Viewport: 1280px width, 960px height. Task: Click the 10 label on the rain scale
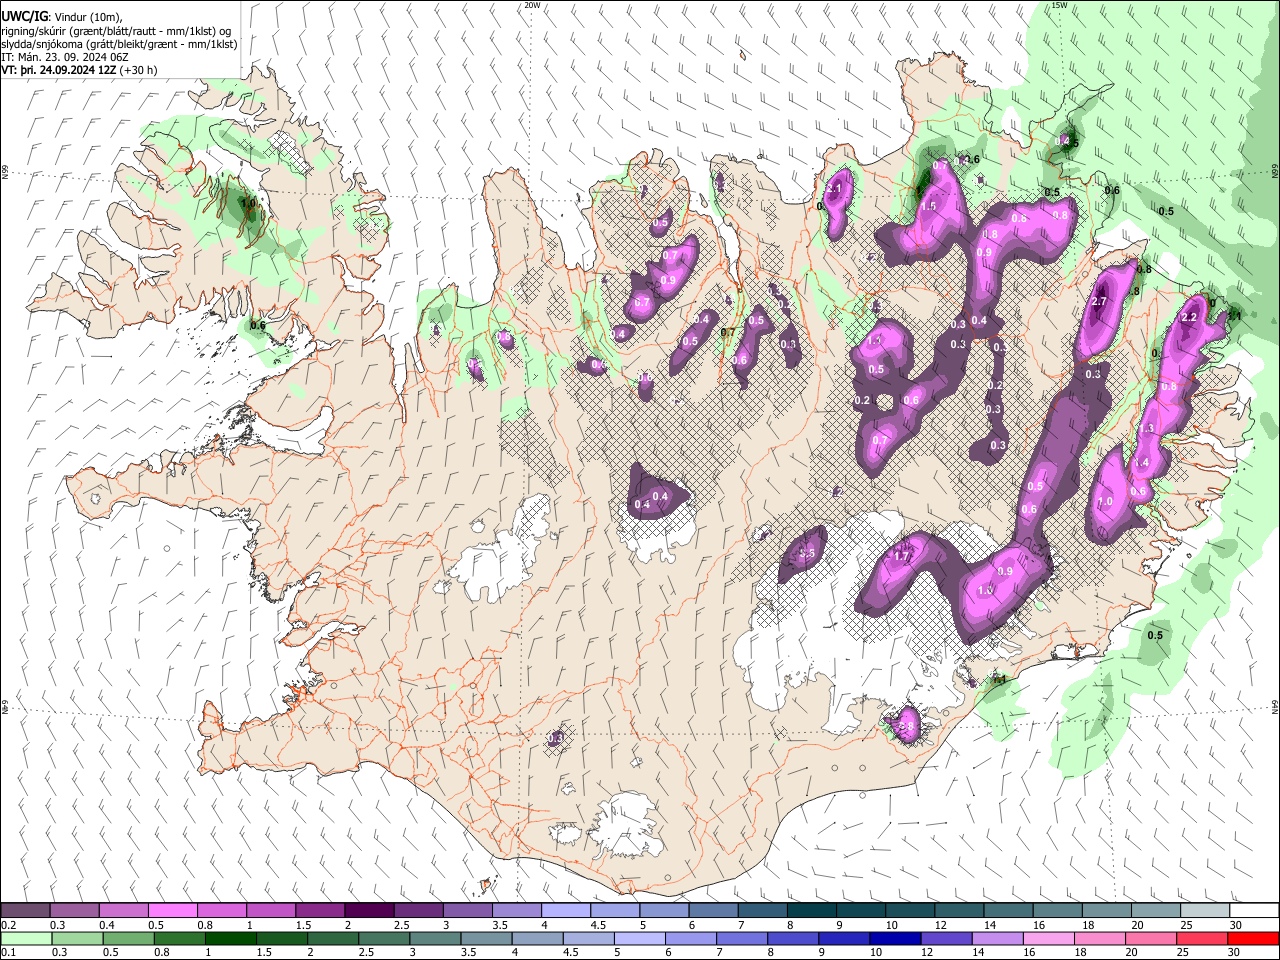point(876,953)
